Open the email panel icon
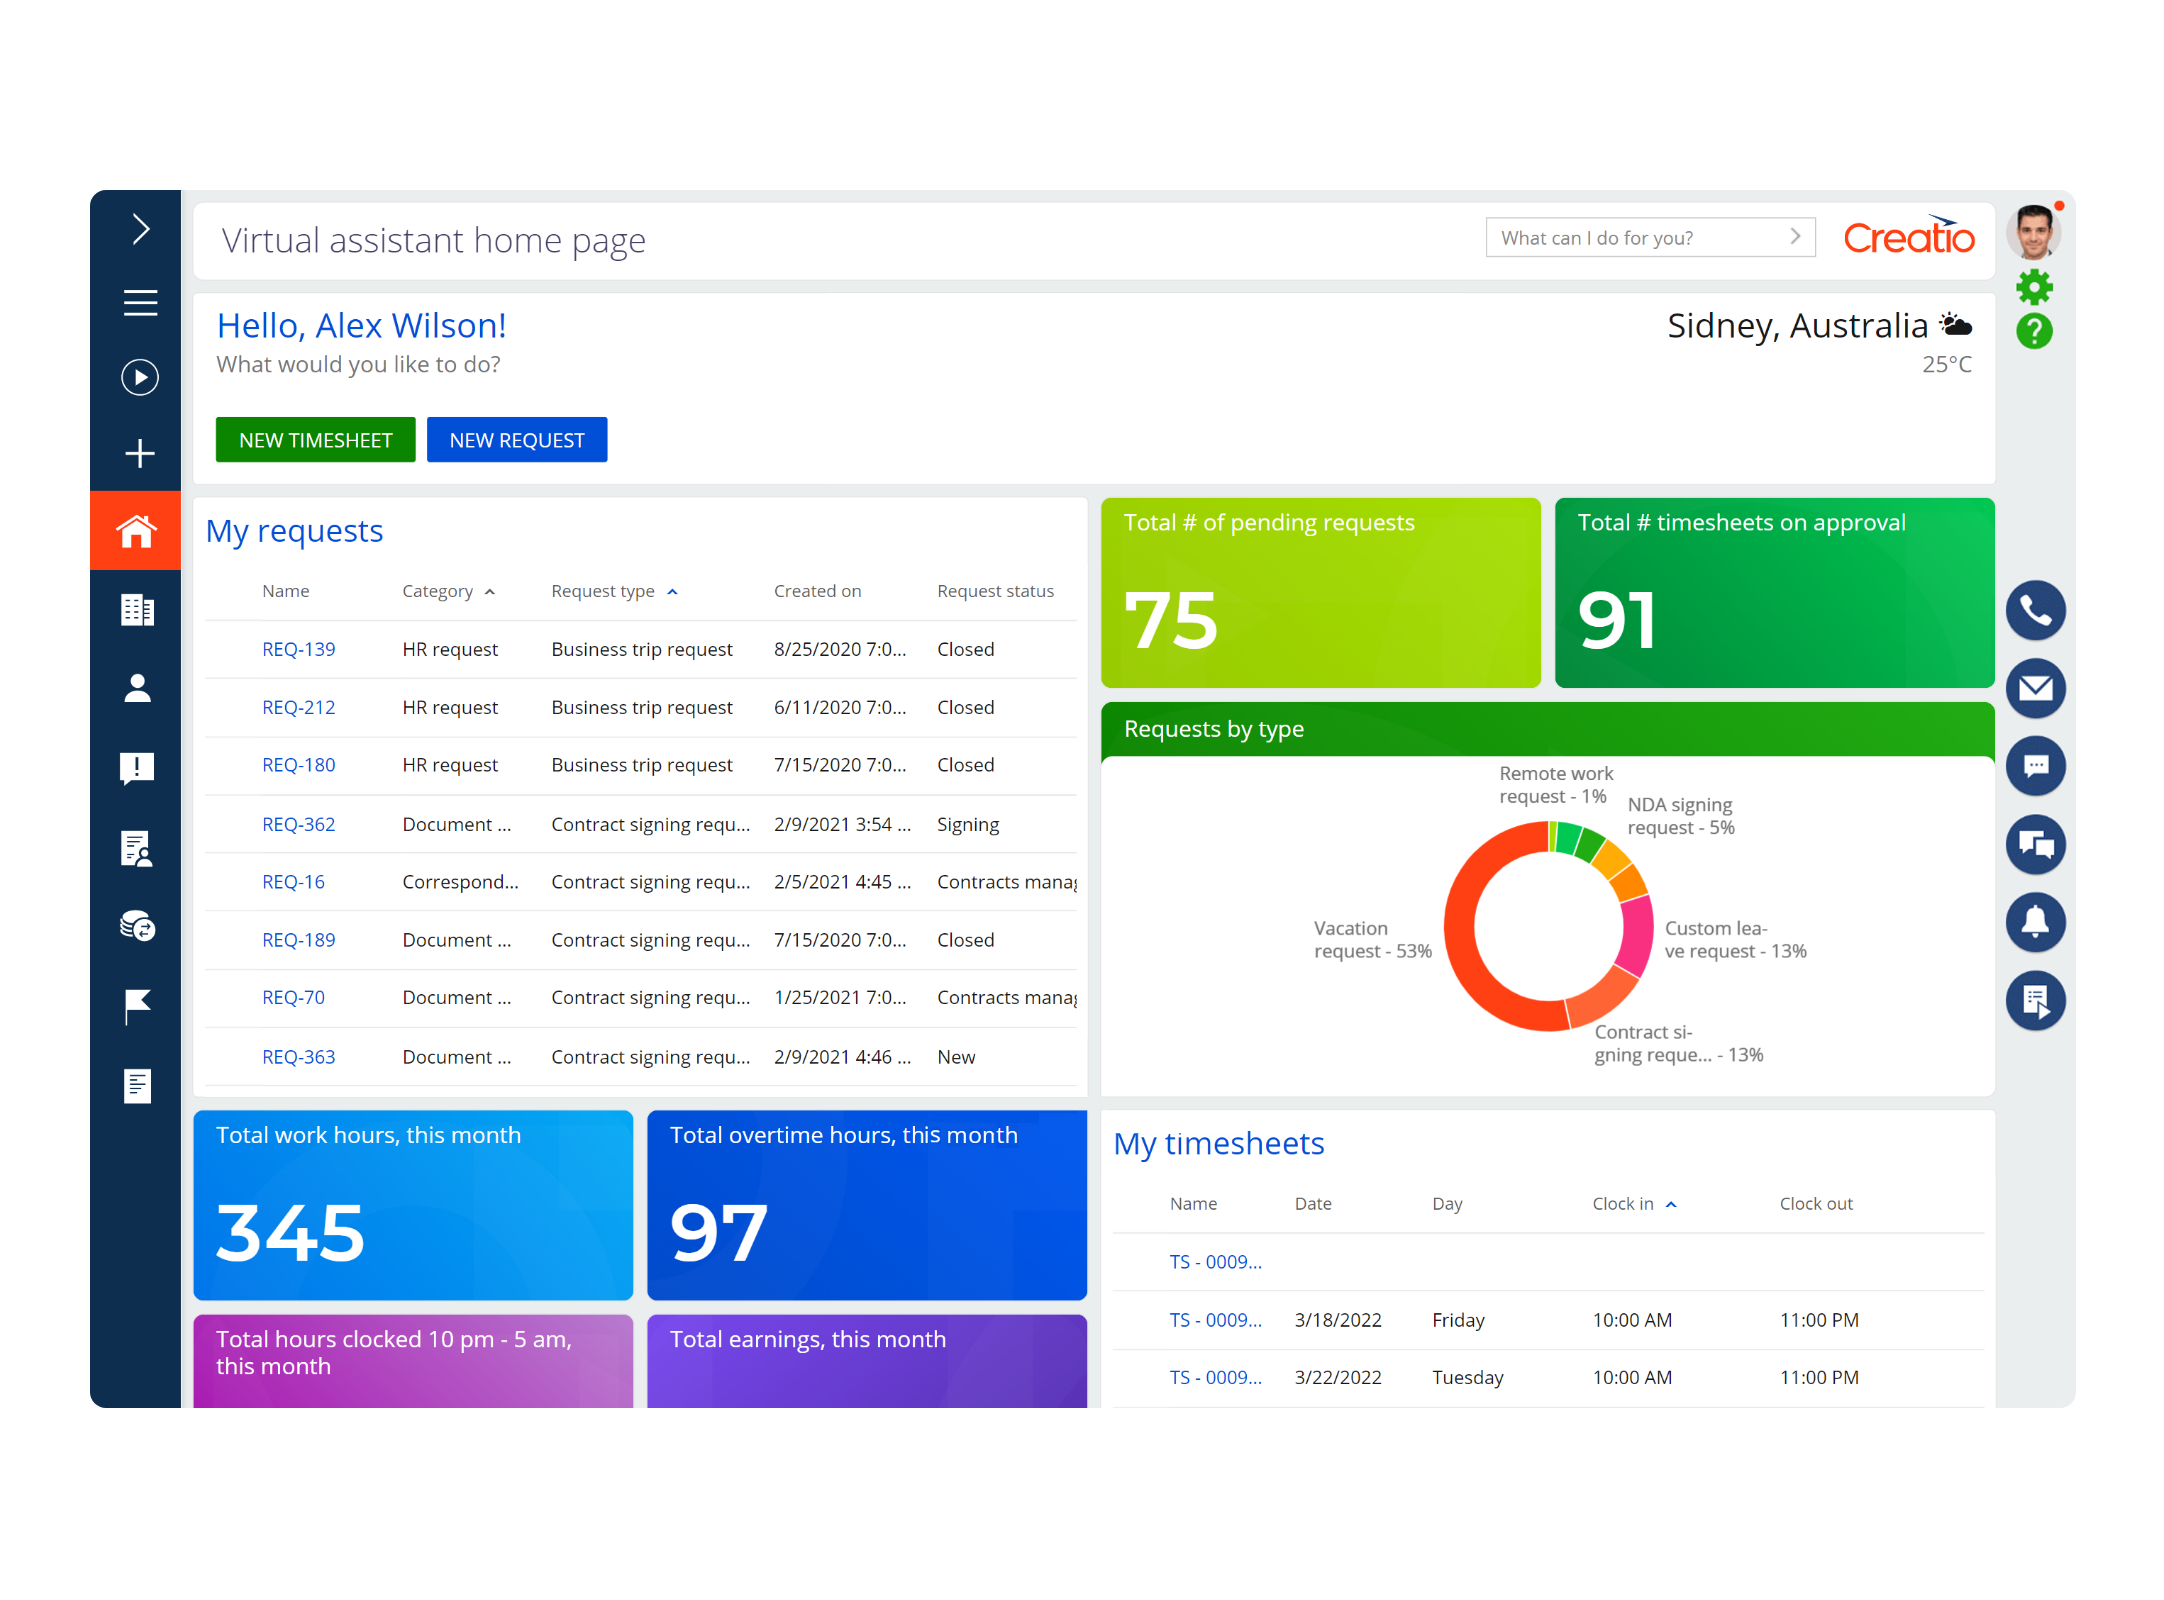The image size is (2164, 1600). (2036, 688)
